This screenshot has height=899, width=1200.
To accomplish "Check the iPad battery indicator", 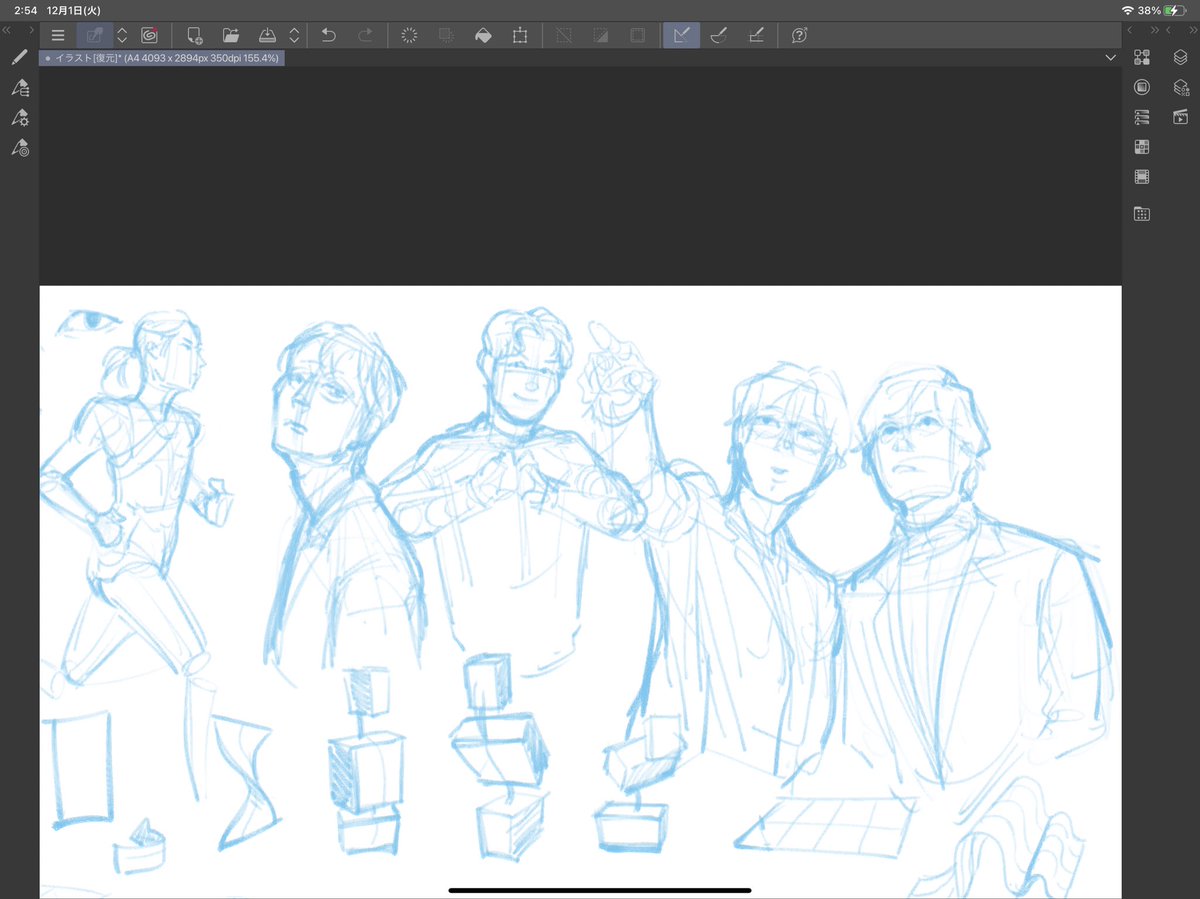I will coord(1175,9).
